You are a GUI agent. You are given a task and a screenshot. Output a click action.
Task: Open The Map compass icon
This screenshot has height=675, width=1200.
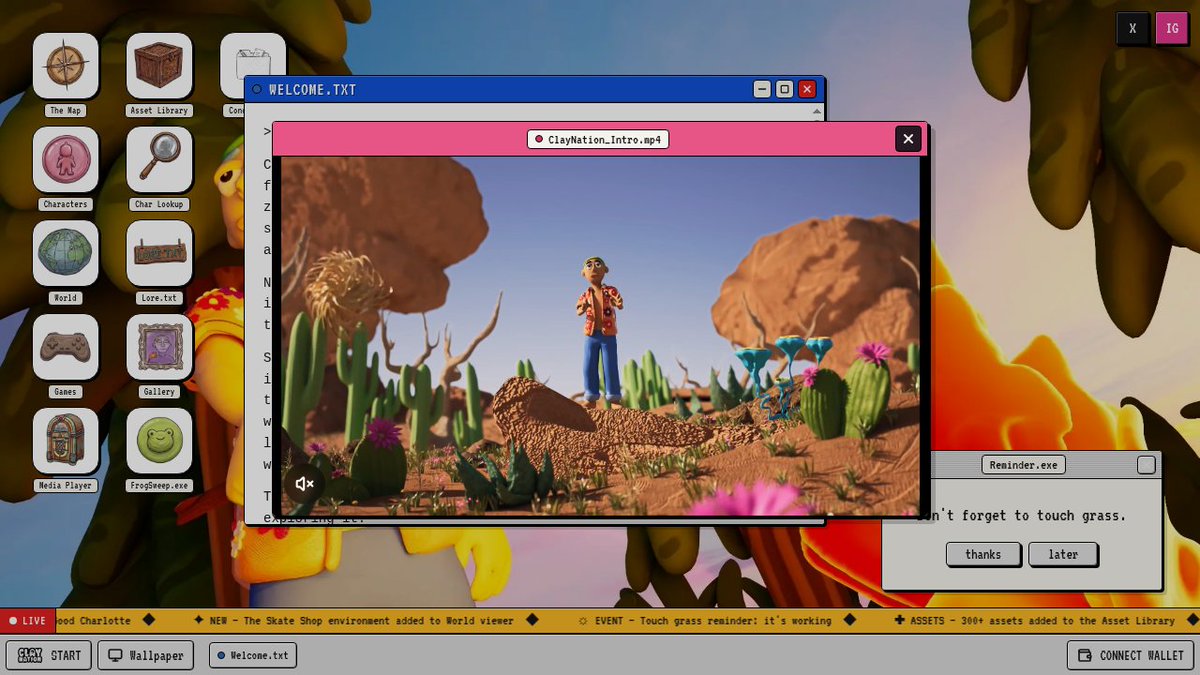click(x=66, y=66)
